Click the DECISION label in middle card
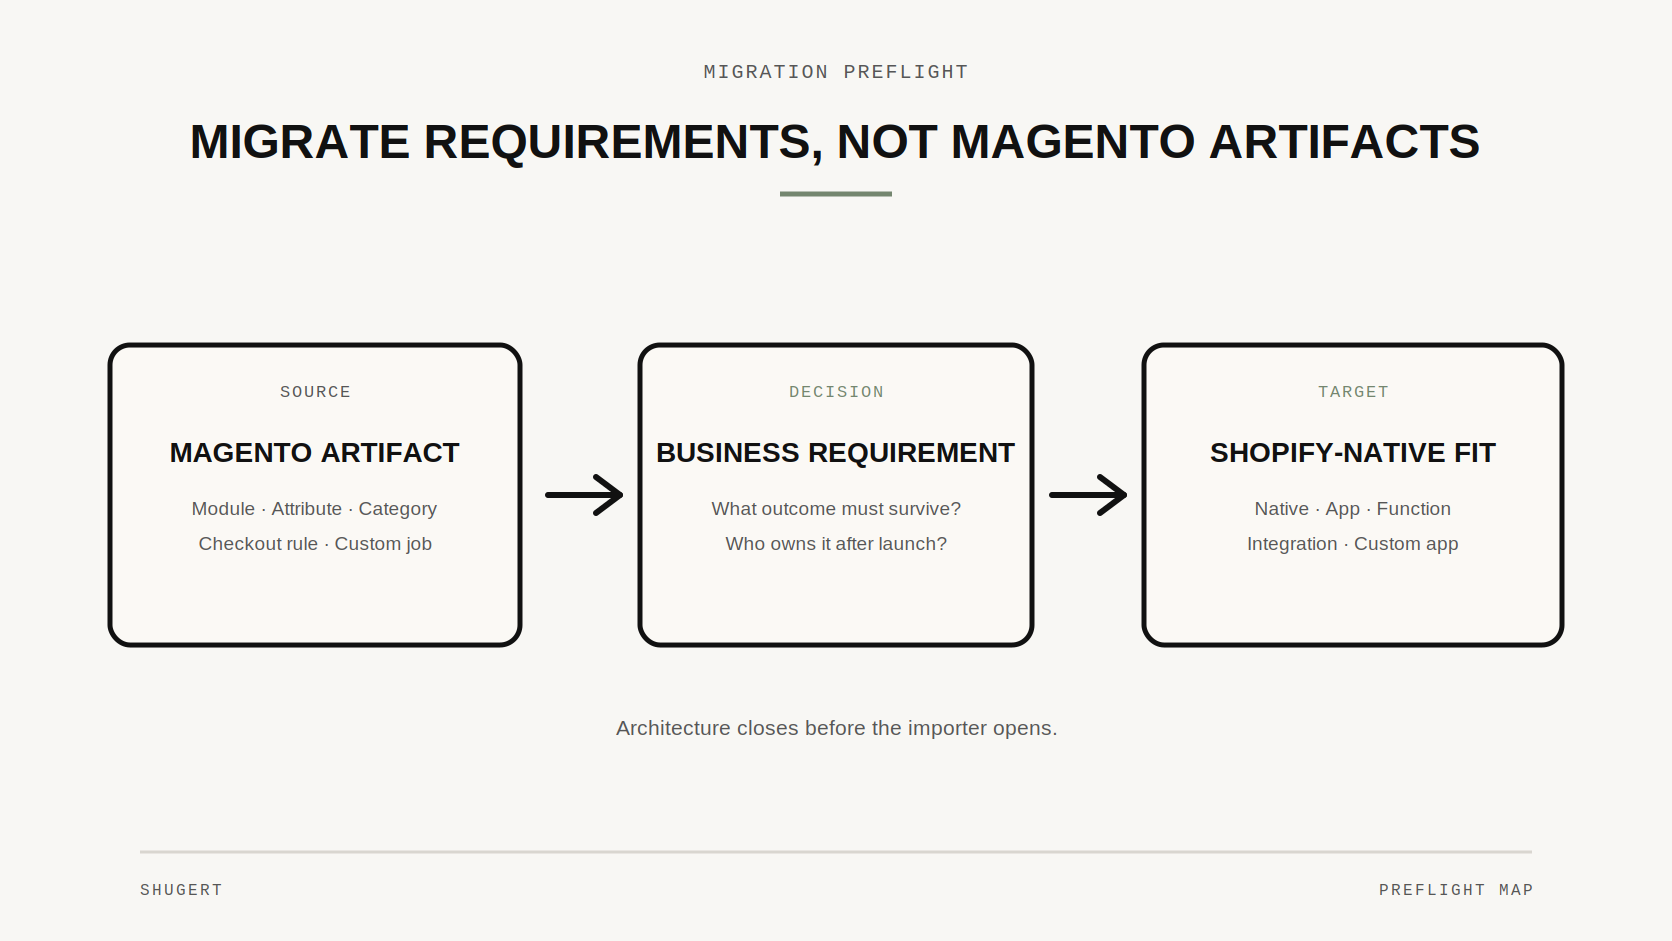The height and width of the screenshot is (941, 1672). [836, 392]
